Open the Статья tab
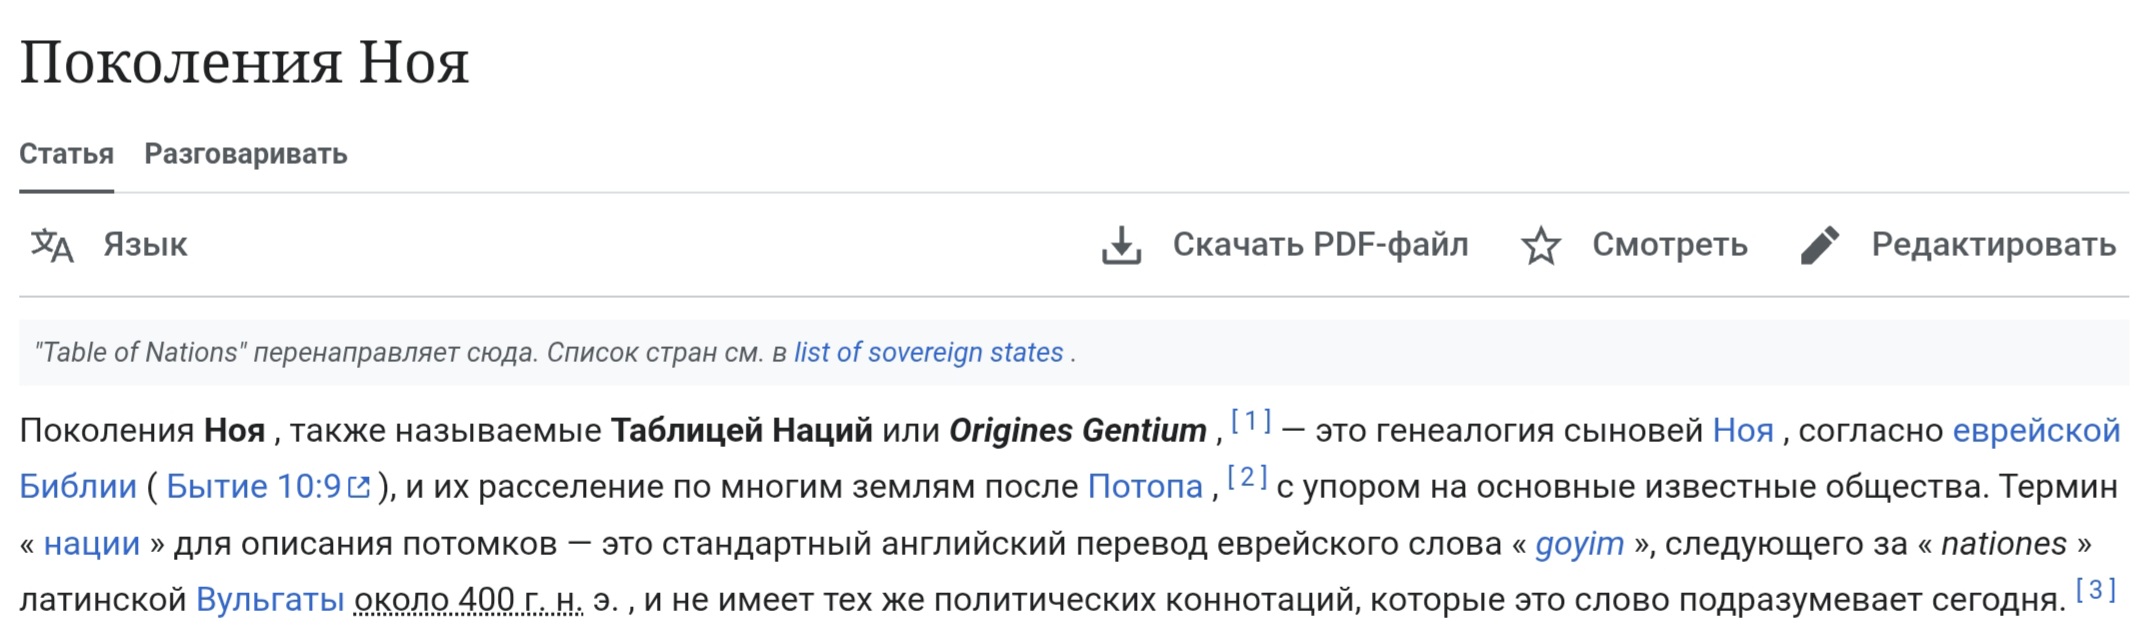 pyautogui.click(x=66, y=154)
